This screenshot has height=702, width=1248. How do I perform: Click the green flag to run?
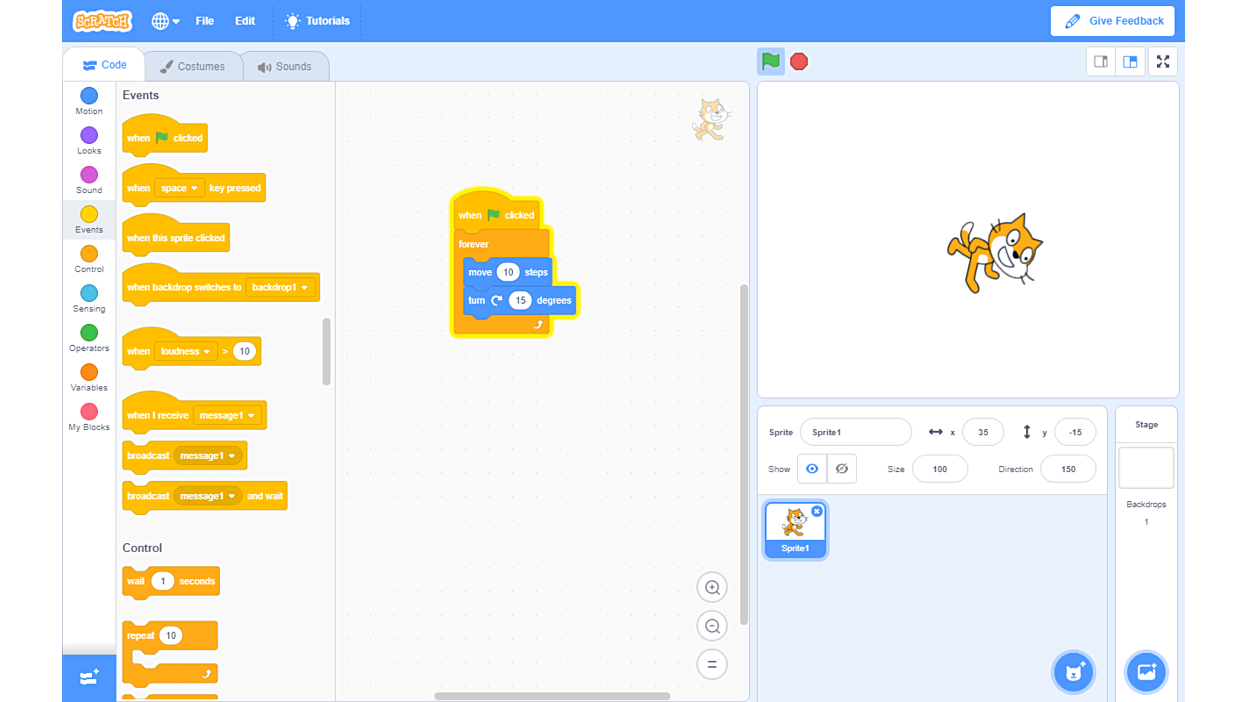point(770,62)
